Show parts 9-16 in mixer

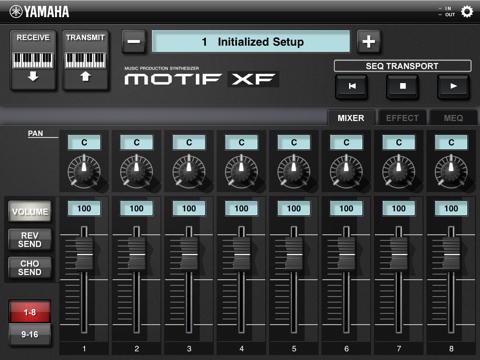click(x=30, y=334)
